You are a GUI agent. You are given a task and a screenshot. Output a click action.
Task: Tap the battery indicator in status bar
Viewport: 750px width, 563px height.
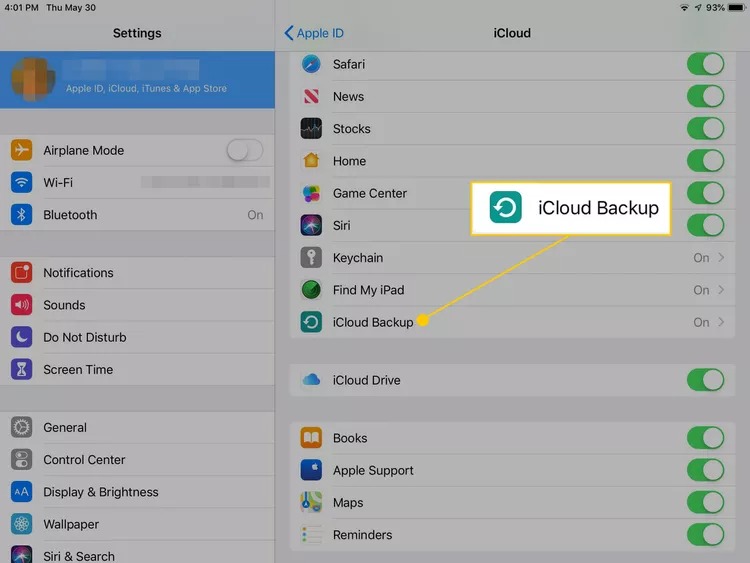(736, 8)
